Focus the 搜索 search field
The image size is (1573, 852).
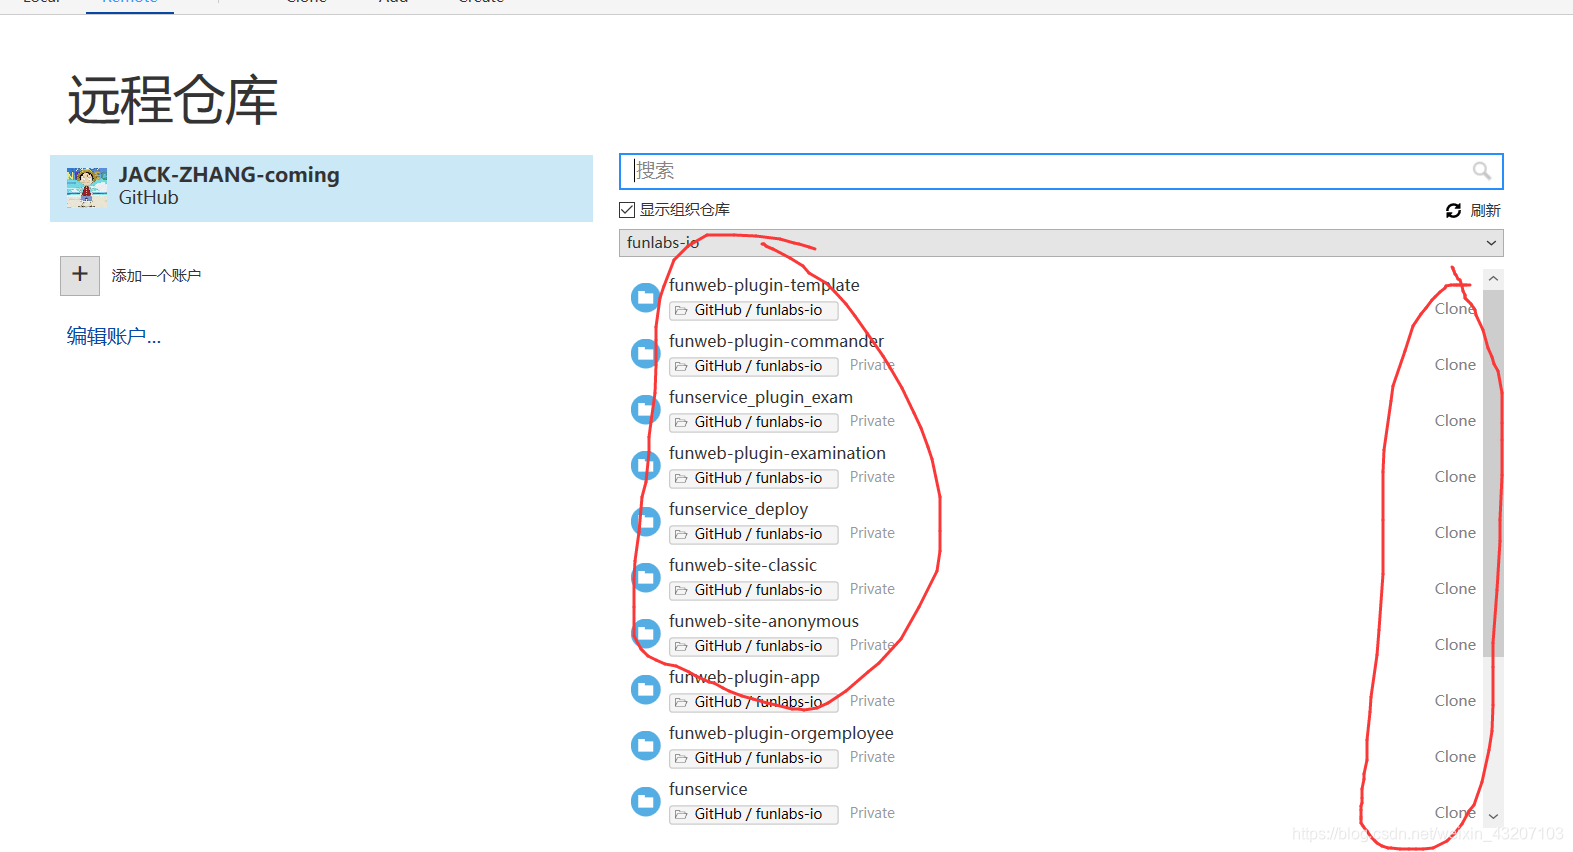1061,171
